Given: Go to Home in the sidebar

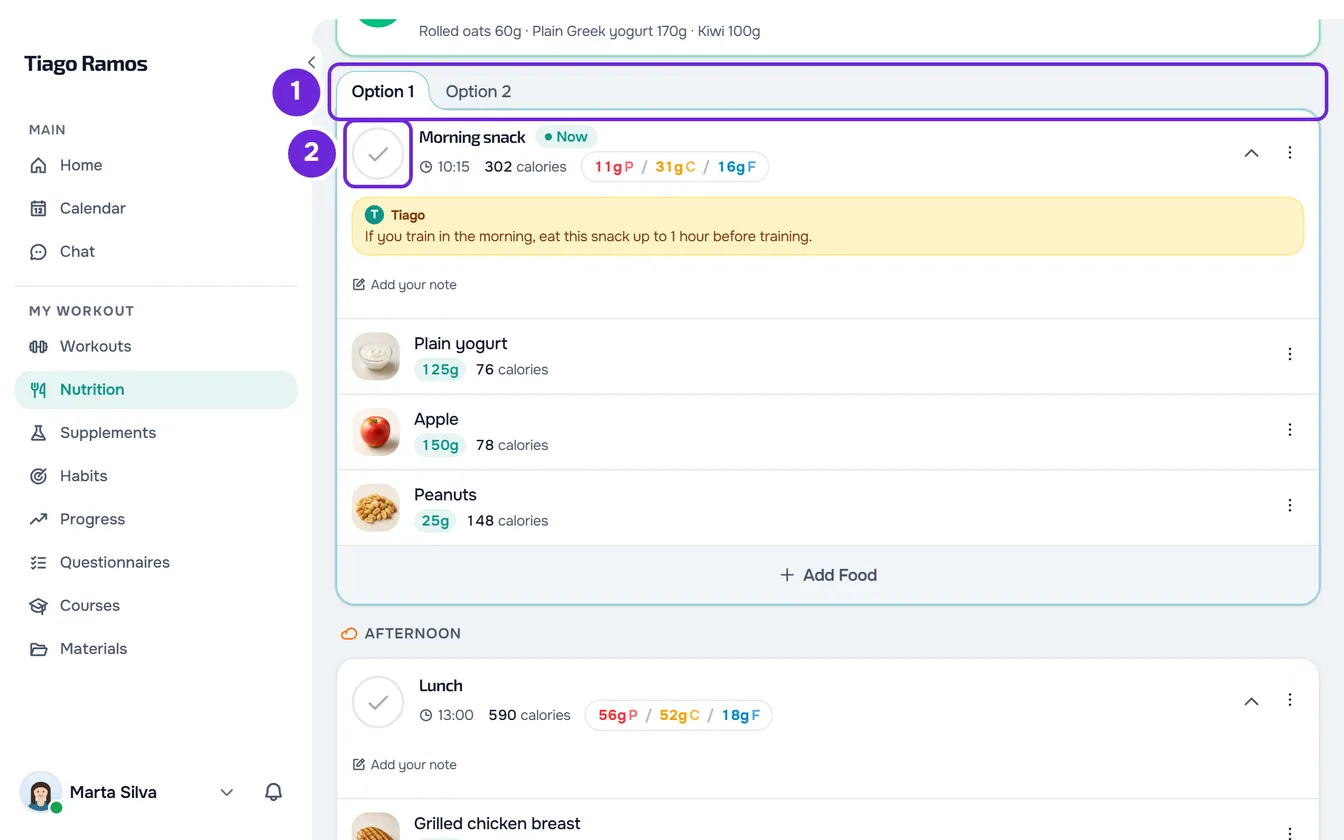Looking at the screenshot, I should tap(156, 165).
